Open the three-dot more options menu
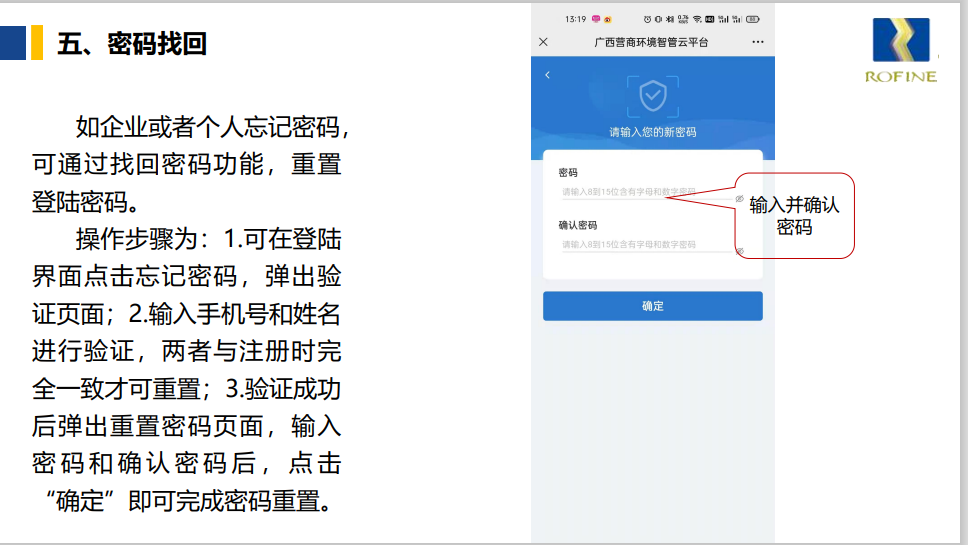968x545 pixels. [x=758, y=42]
